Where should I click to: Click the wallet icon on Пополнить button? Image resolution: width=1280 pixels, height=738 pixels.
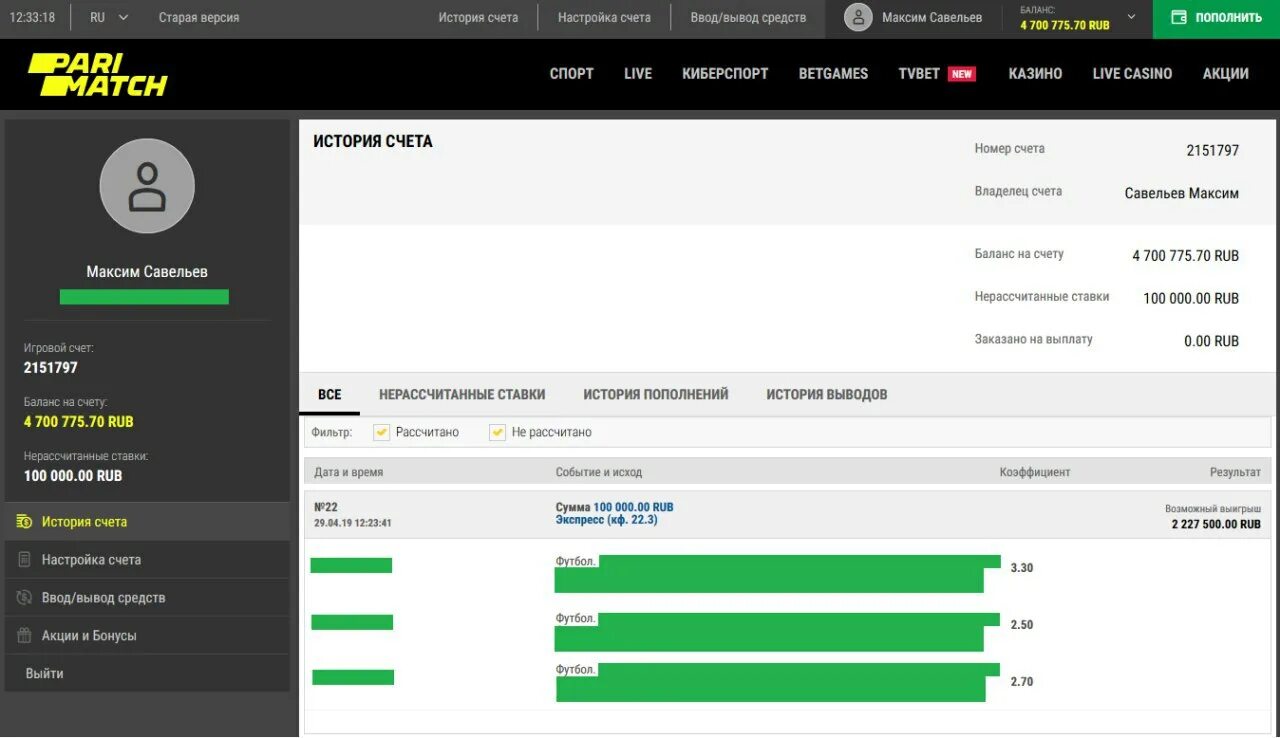pos(1178,17)
